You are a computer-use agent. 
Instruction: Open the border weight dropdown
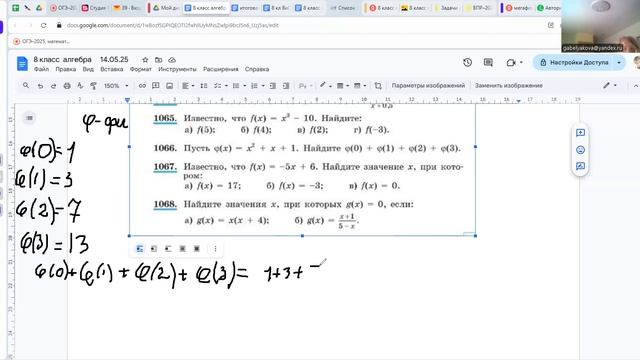coord(342,86)
